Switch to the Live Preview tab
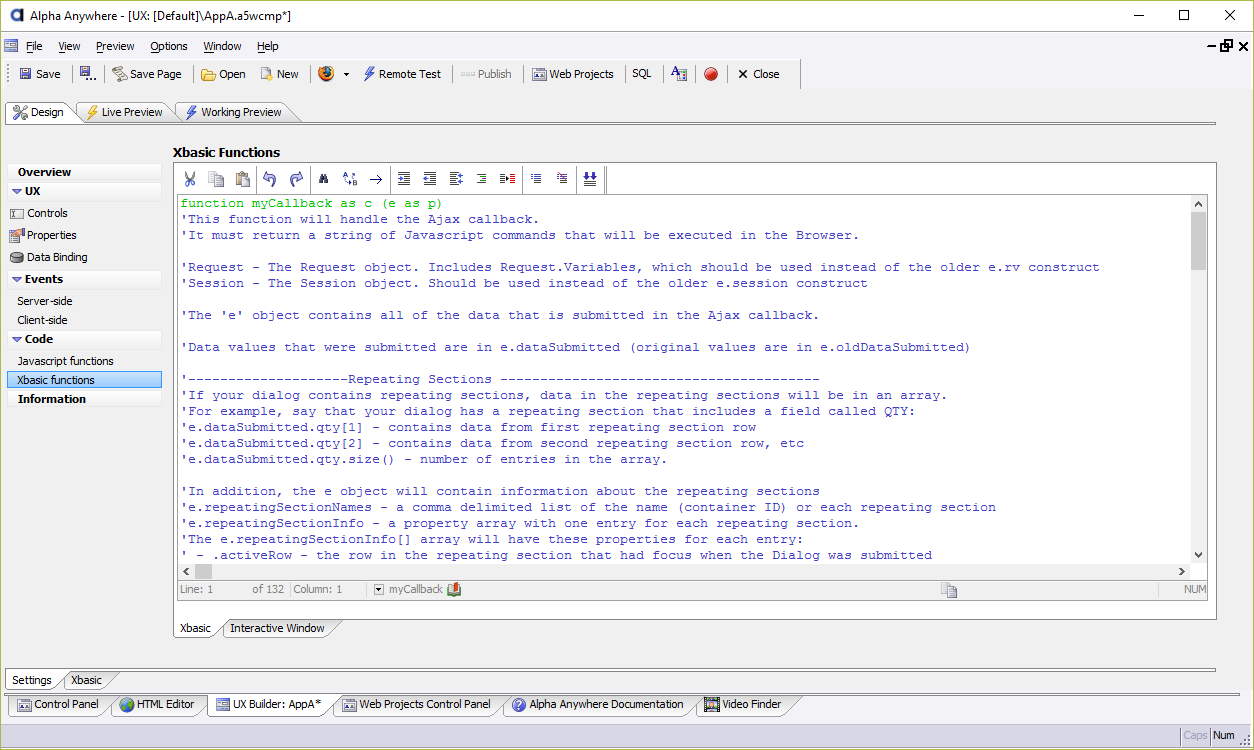This screenshot has height=750, width=1254. pos(124,112)
